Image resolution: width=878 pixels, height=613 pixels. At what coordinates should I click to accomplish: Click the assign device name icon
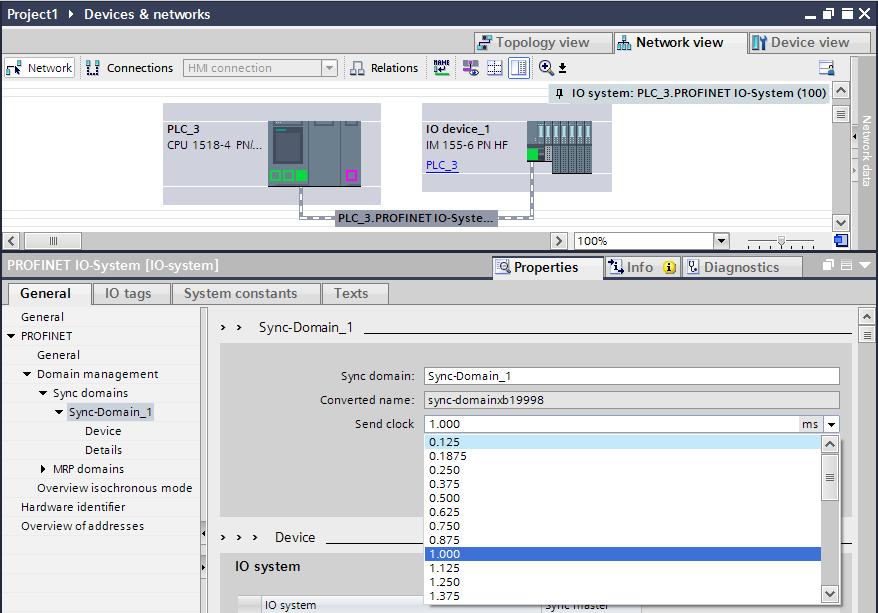[x=441, y=68]
